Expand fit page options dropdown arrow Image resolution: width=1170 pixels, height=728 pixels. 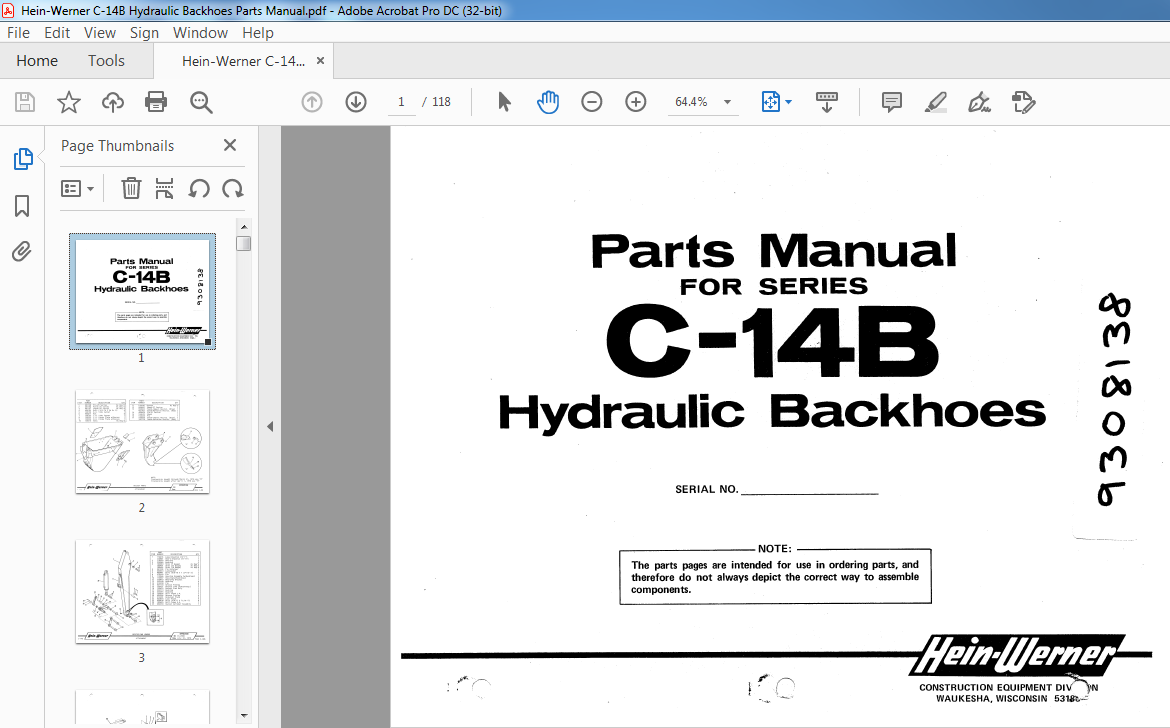point(789,102)
